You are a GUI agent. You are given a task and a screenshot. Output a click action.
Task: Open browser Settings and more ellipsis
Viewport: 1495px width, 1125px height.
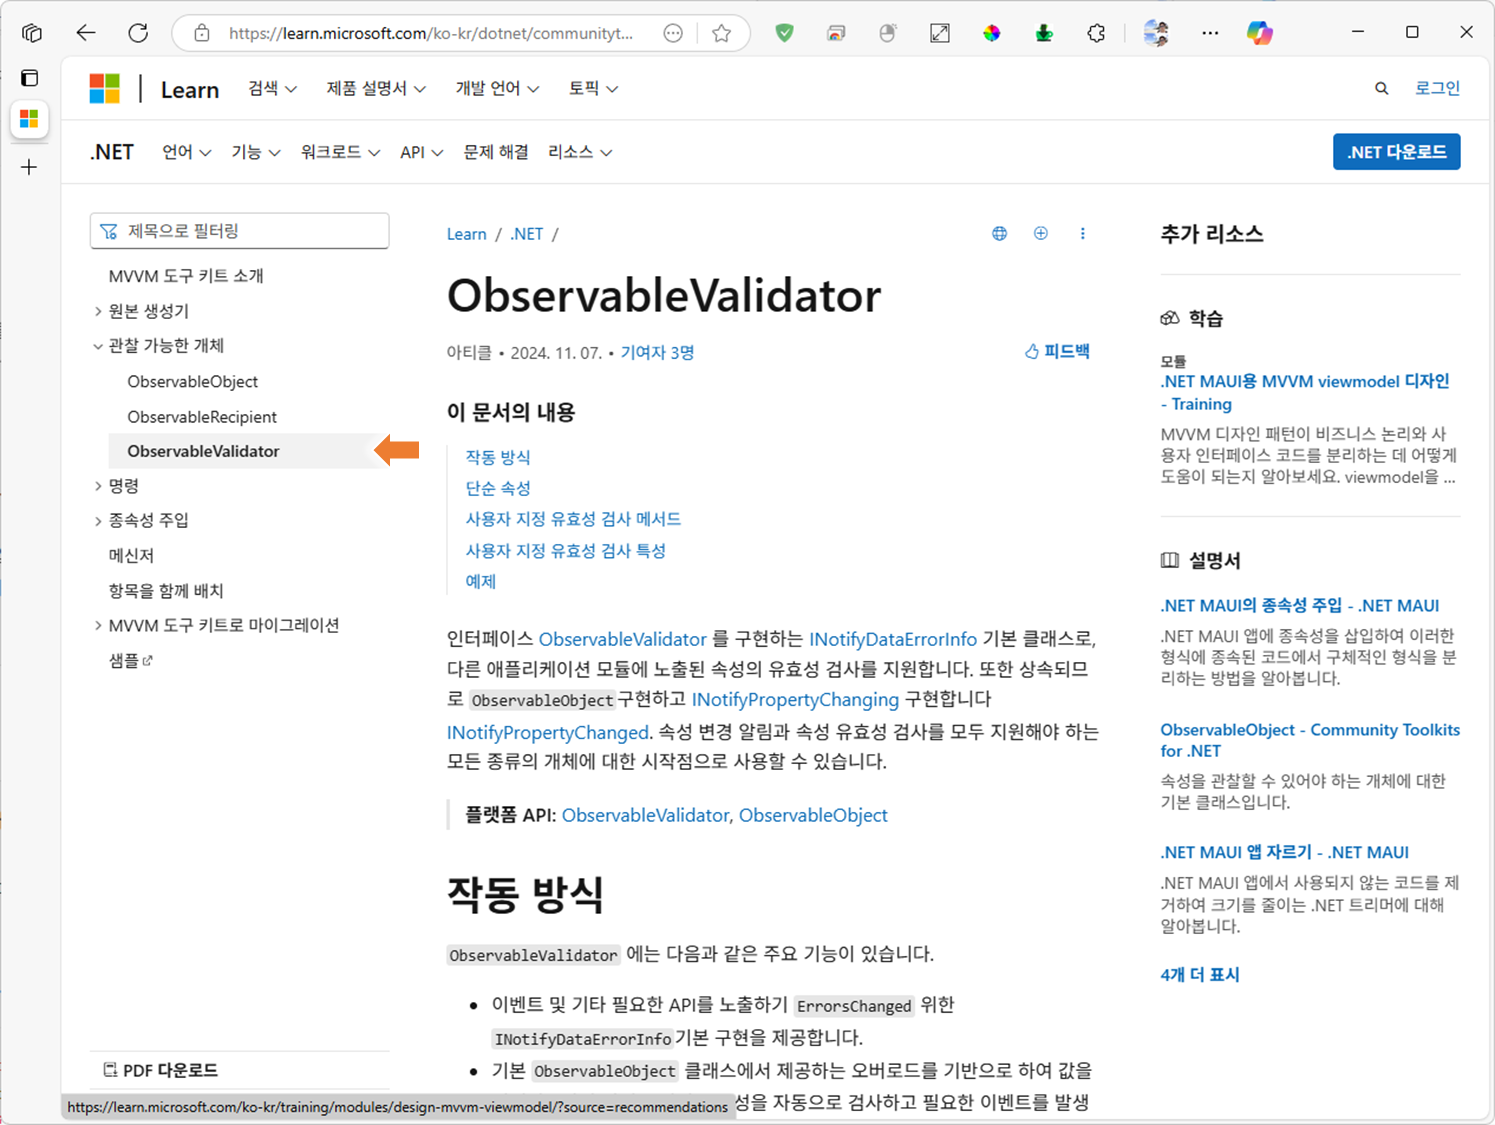pos(1210,33)
